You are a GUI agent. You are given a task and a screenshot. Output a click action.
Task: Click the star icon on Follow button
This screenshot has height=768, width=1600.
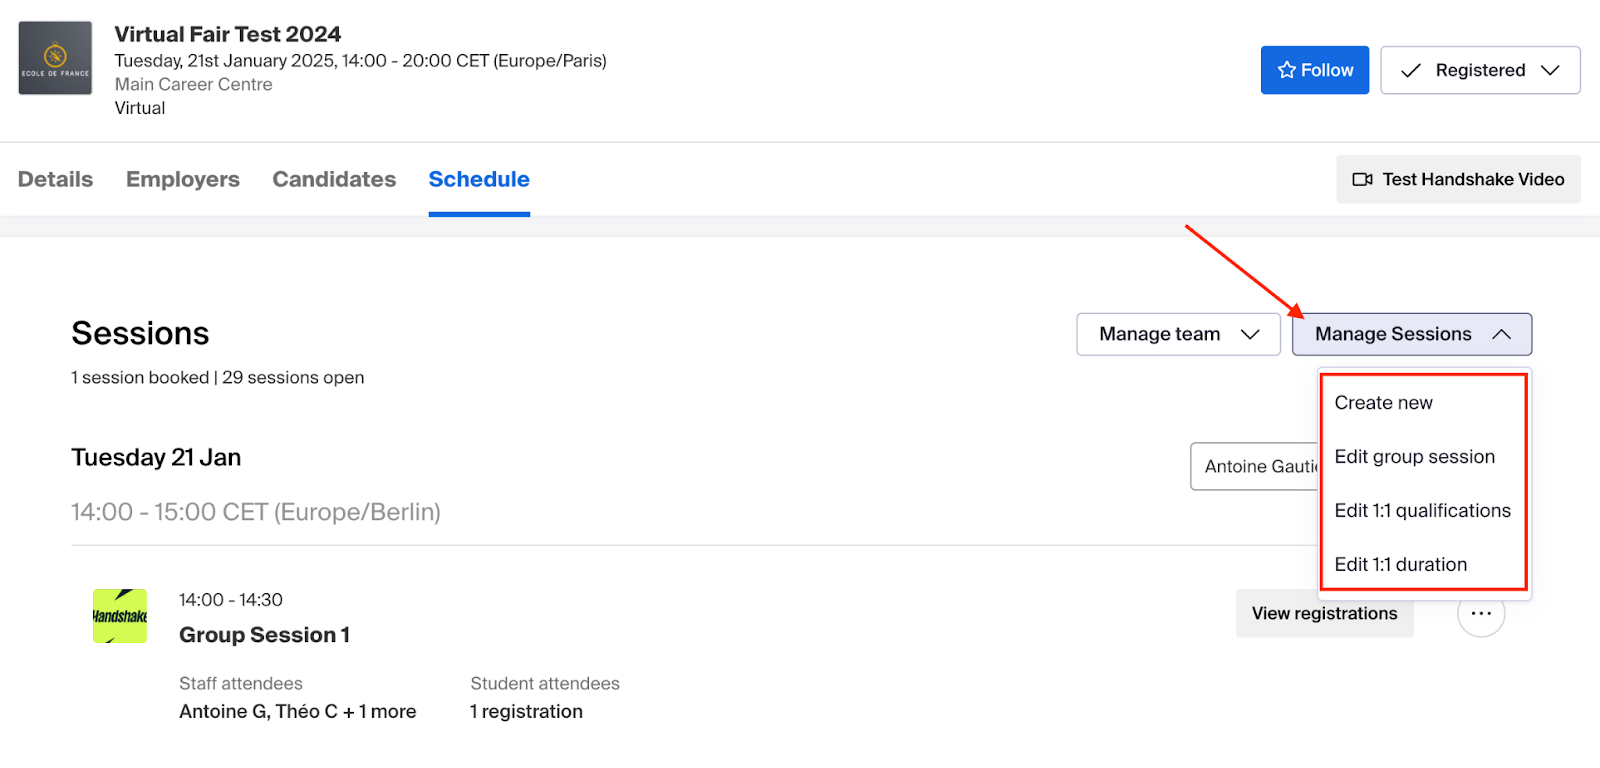(1287, 70)
